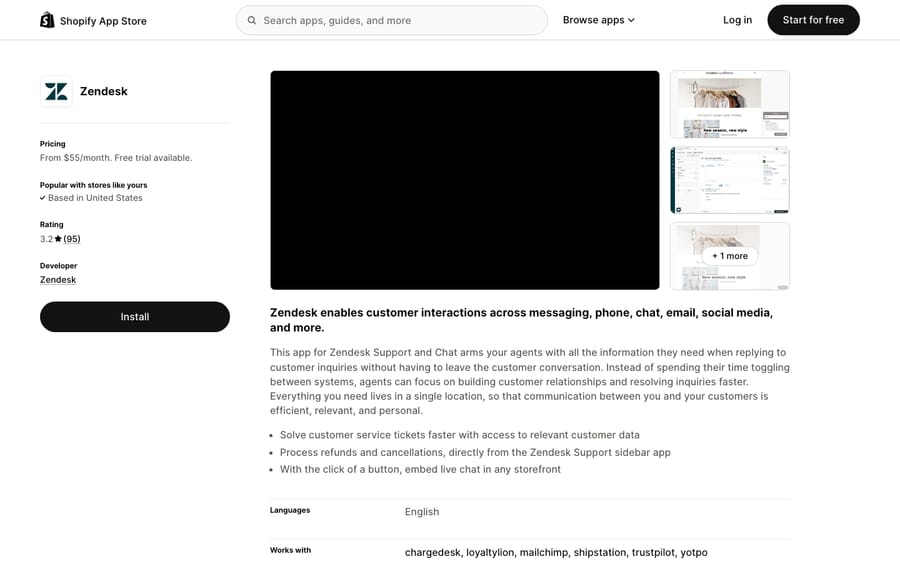This screenshot has height=563, width=900.
Task: Expand the Browse apps dropdown
Action: [599, 20]
